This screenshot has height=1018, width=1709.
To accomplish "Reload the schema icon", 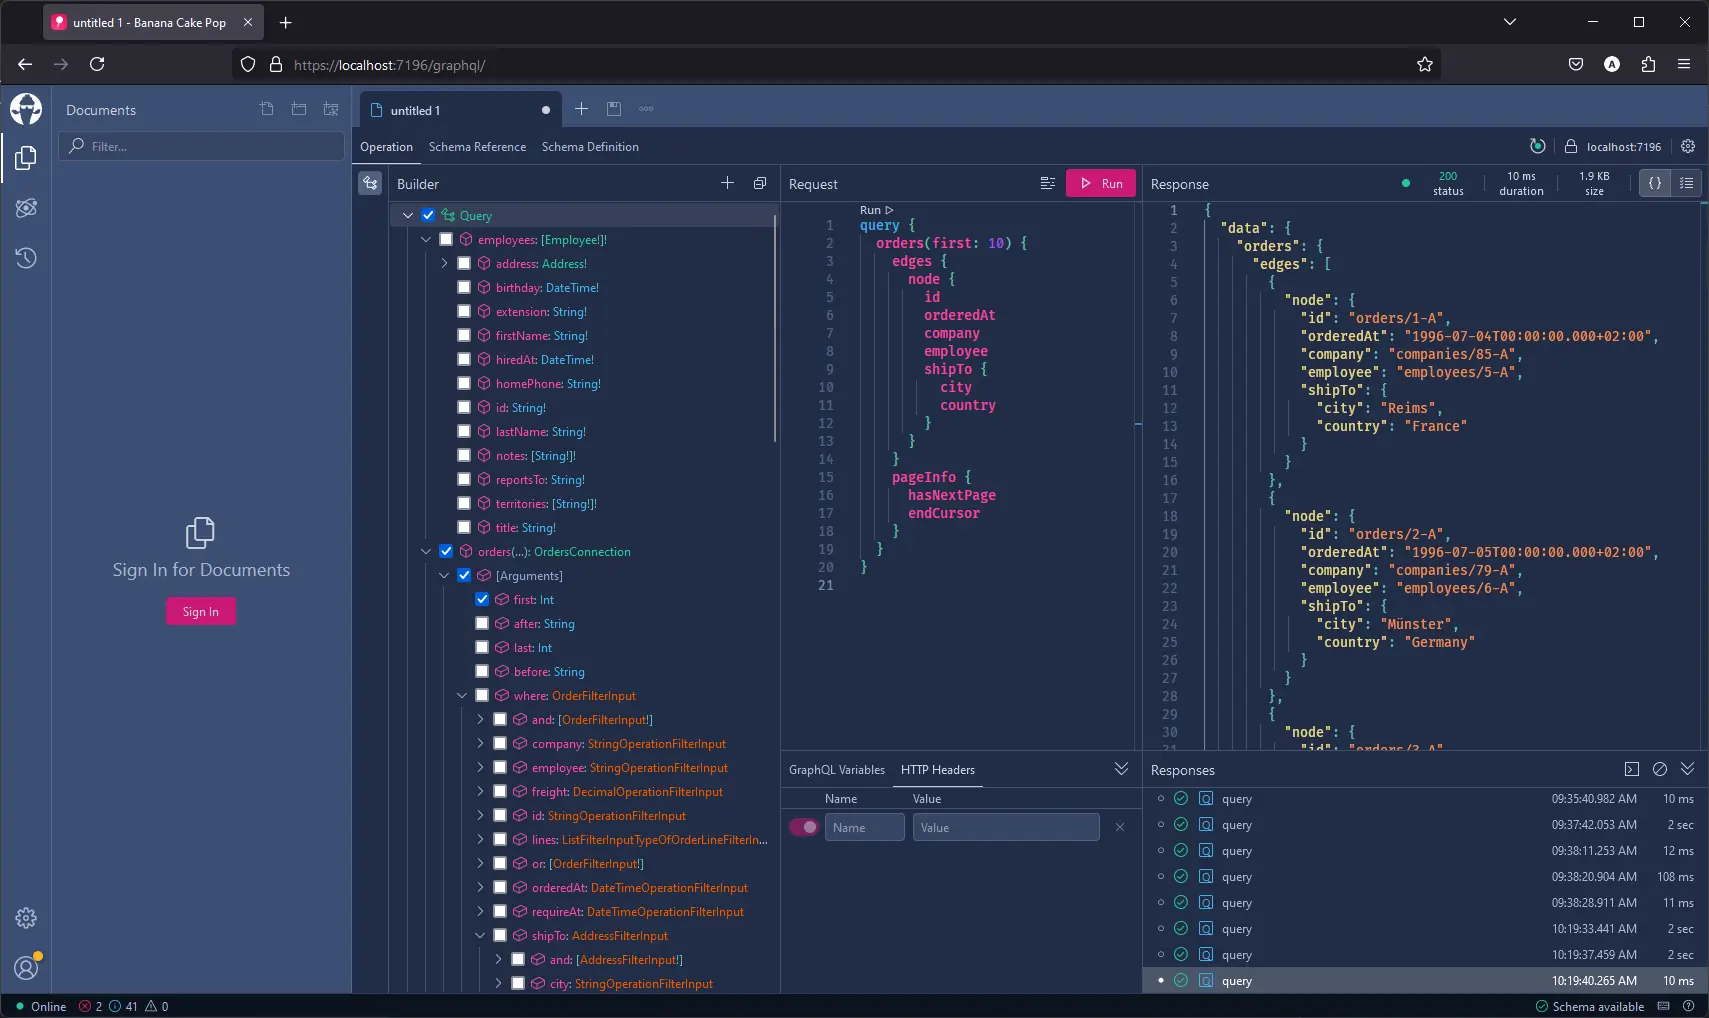I will tap(1538, 146).
